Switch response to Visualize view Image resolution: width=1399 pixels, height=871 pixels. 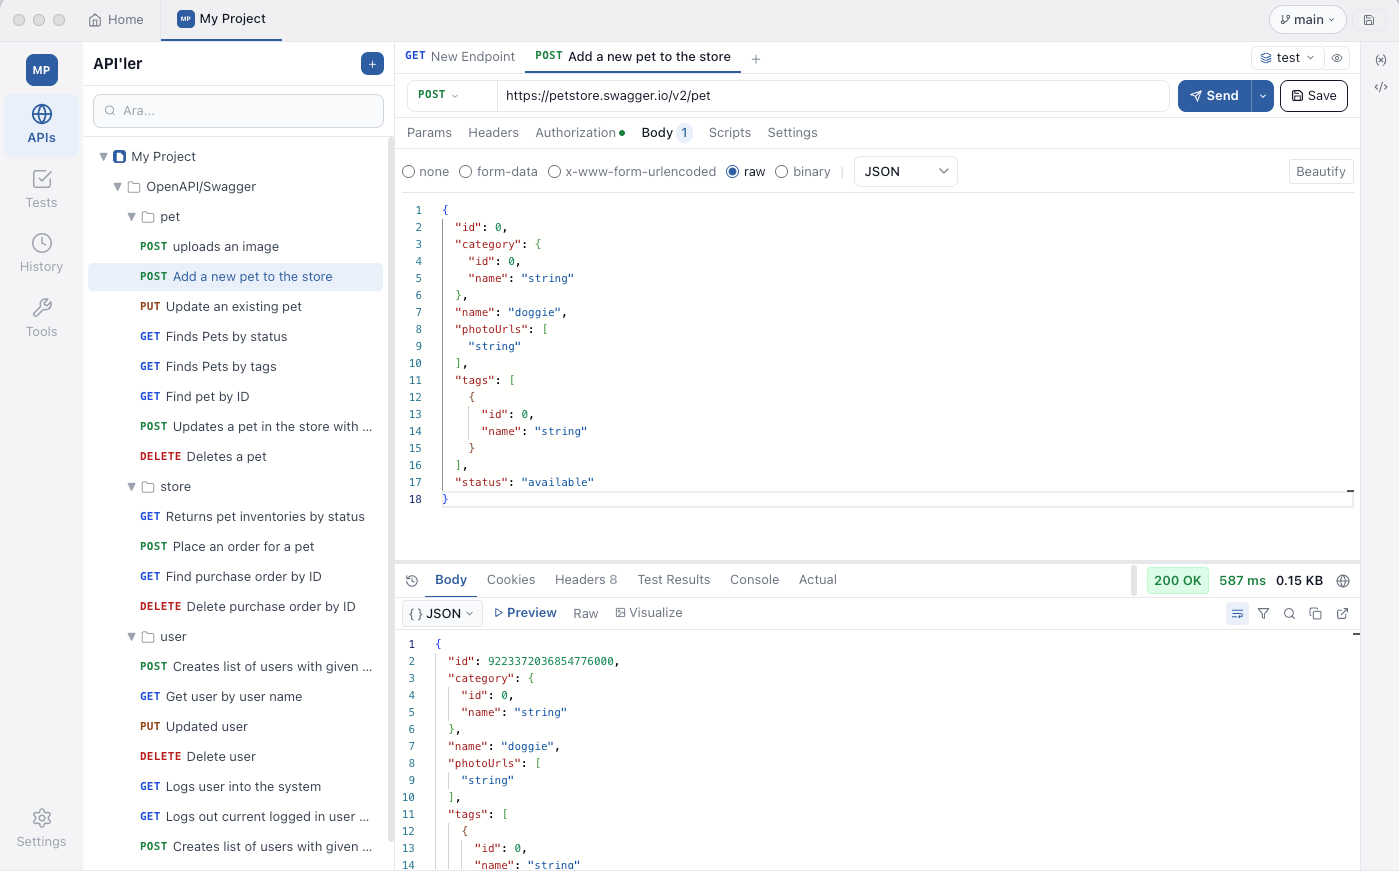point(649,613)
